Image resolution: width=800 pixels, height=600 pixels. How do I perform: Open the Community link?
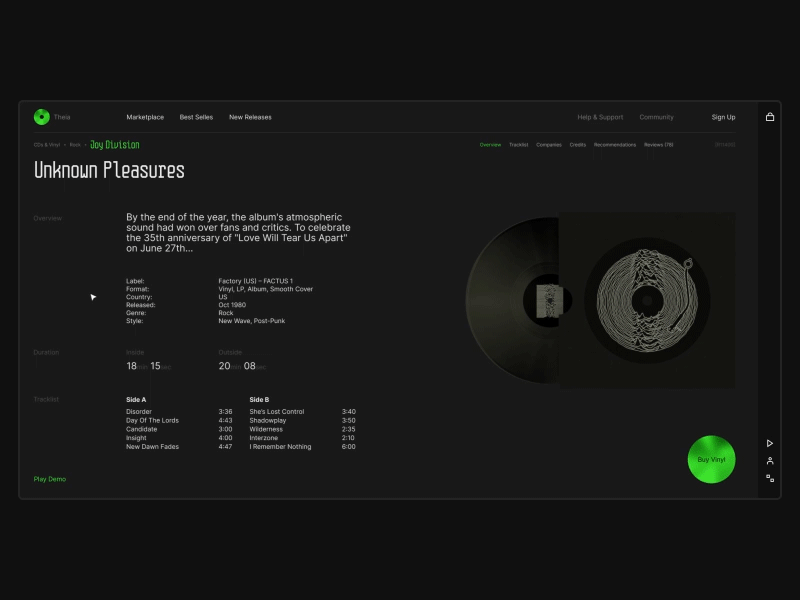point(656,117)
